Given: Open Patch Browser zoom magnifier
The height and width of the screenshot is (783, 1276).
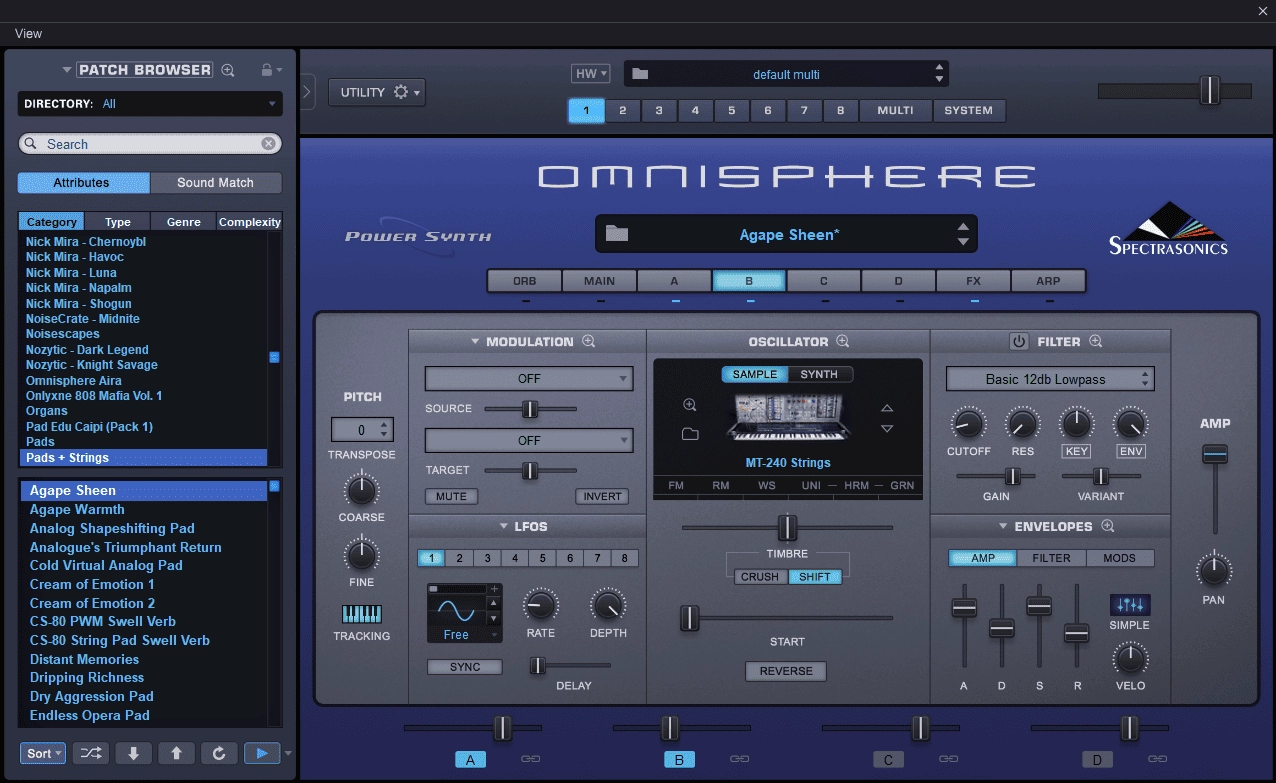Looking at the screenshot, I should coord(228,70).
